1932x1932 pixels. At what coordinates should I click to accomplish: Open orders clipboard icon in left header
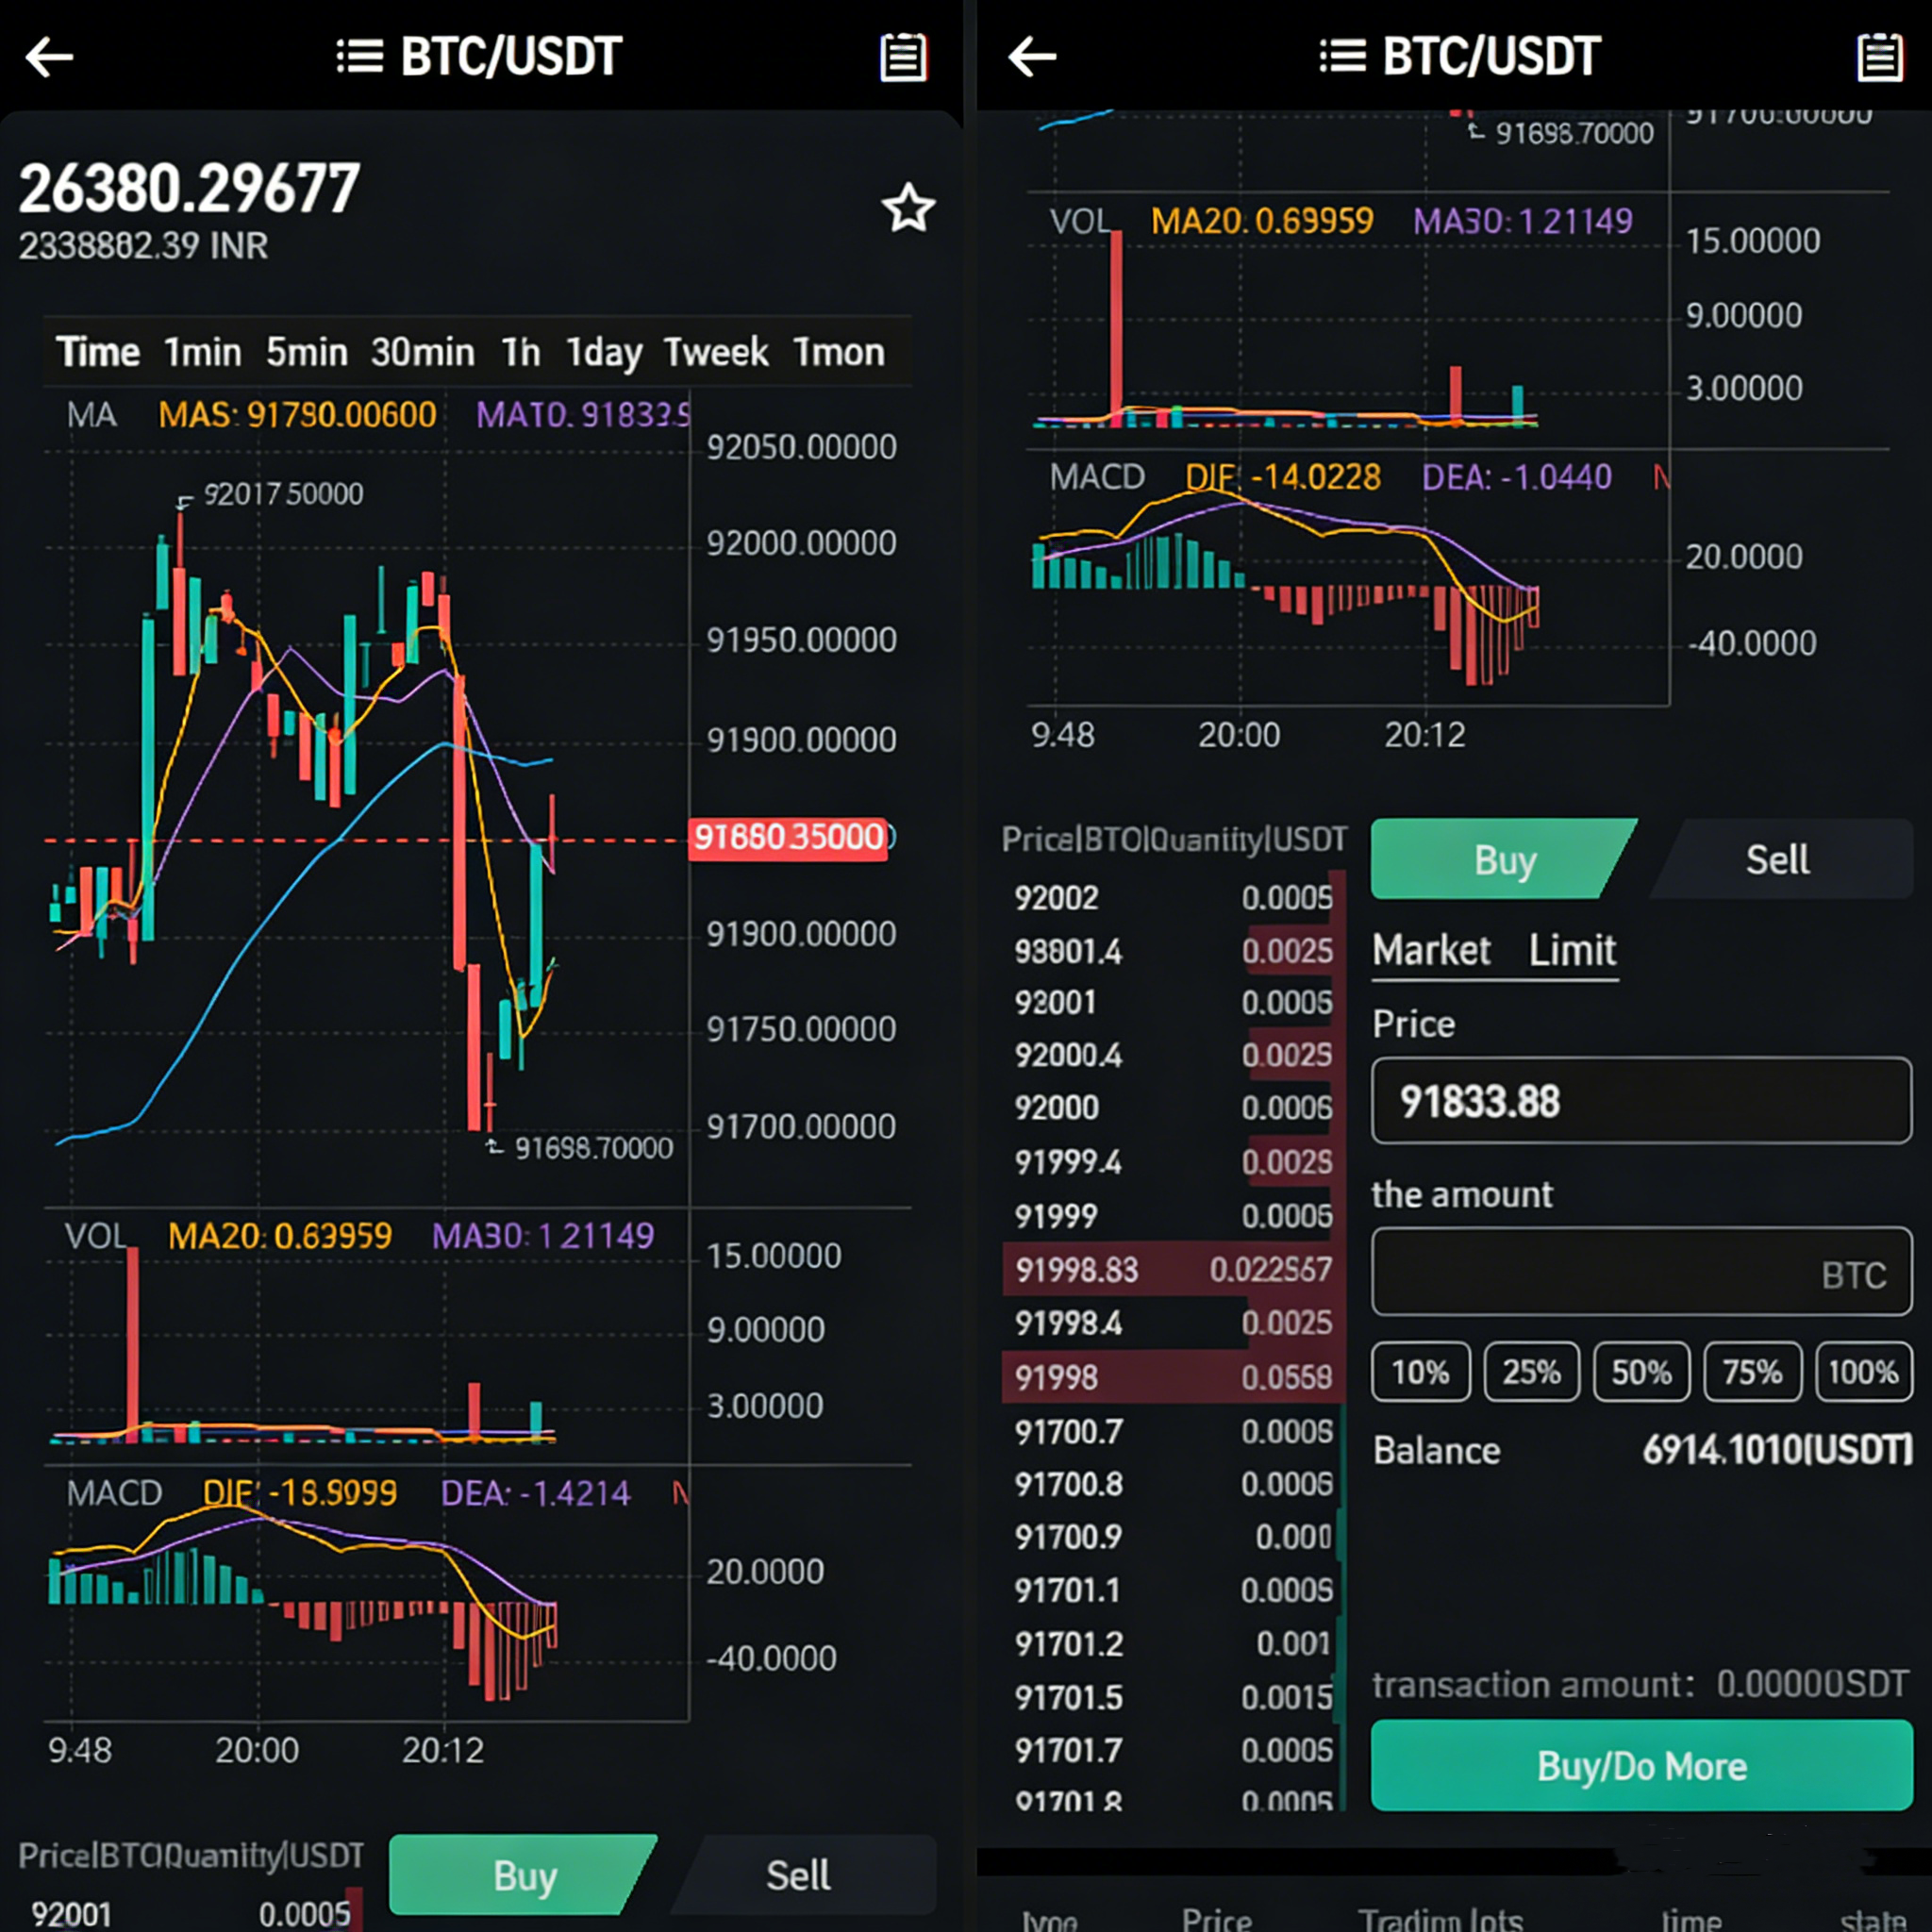point(902,57)
